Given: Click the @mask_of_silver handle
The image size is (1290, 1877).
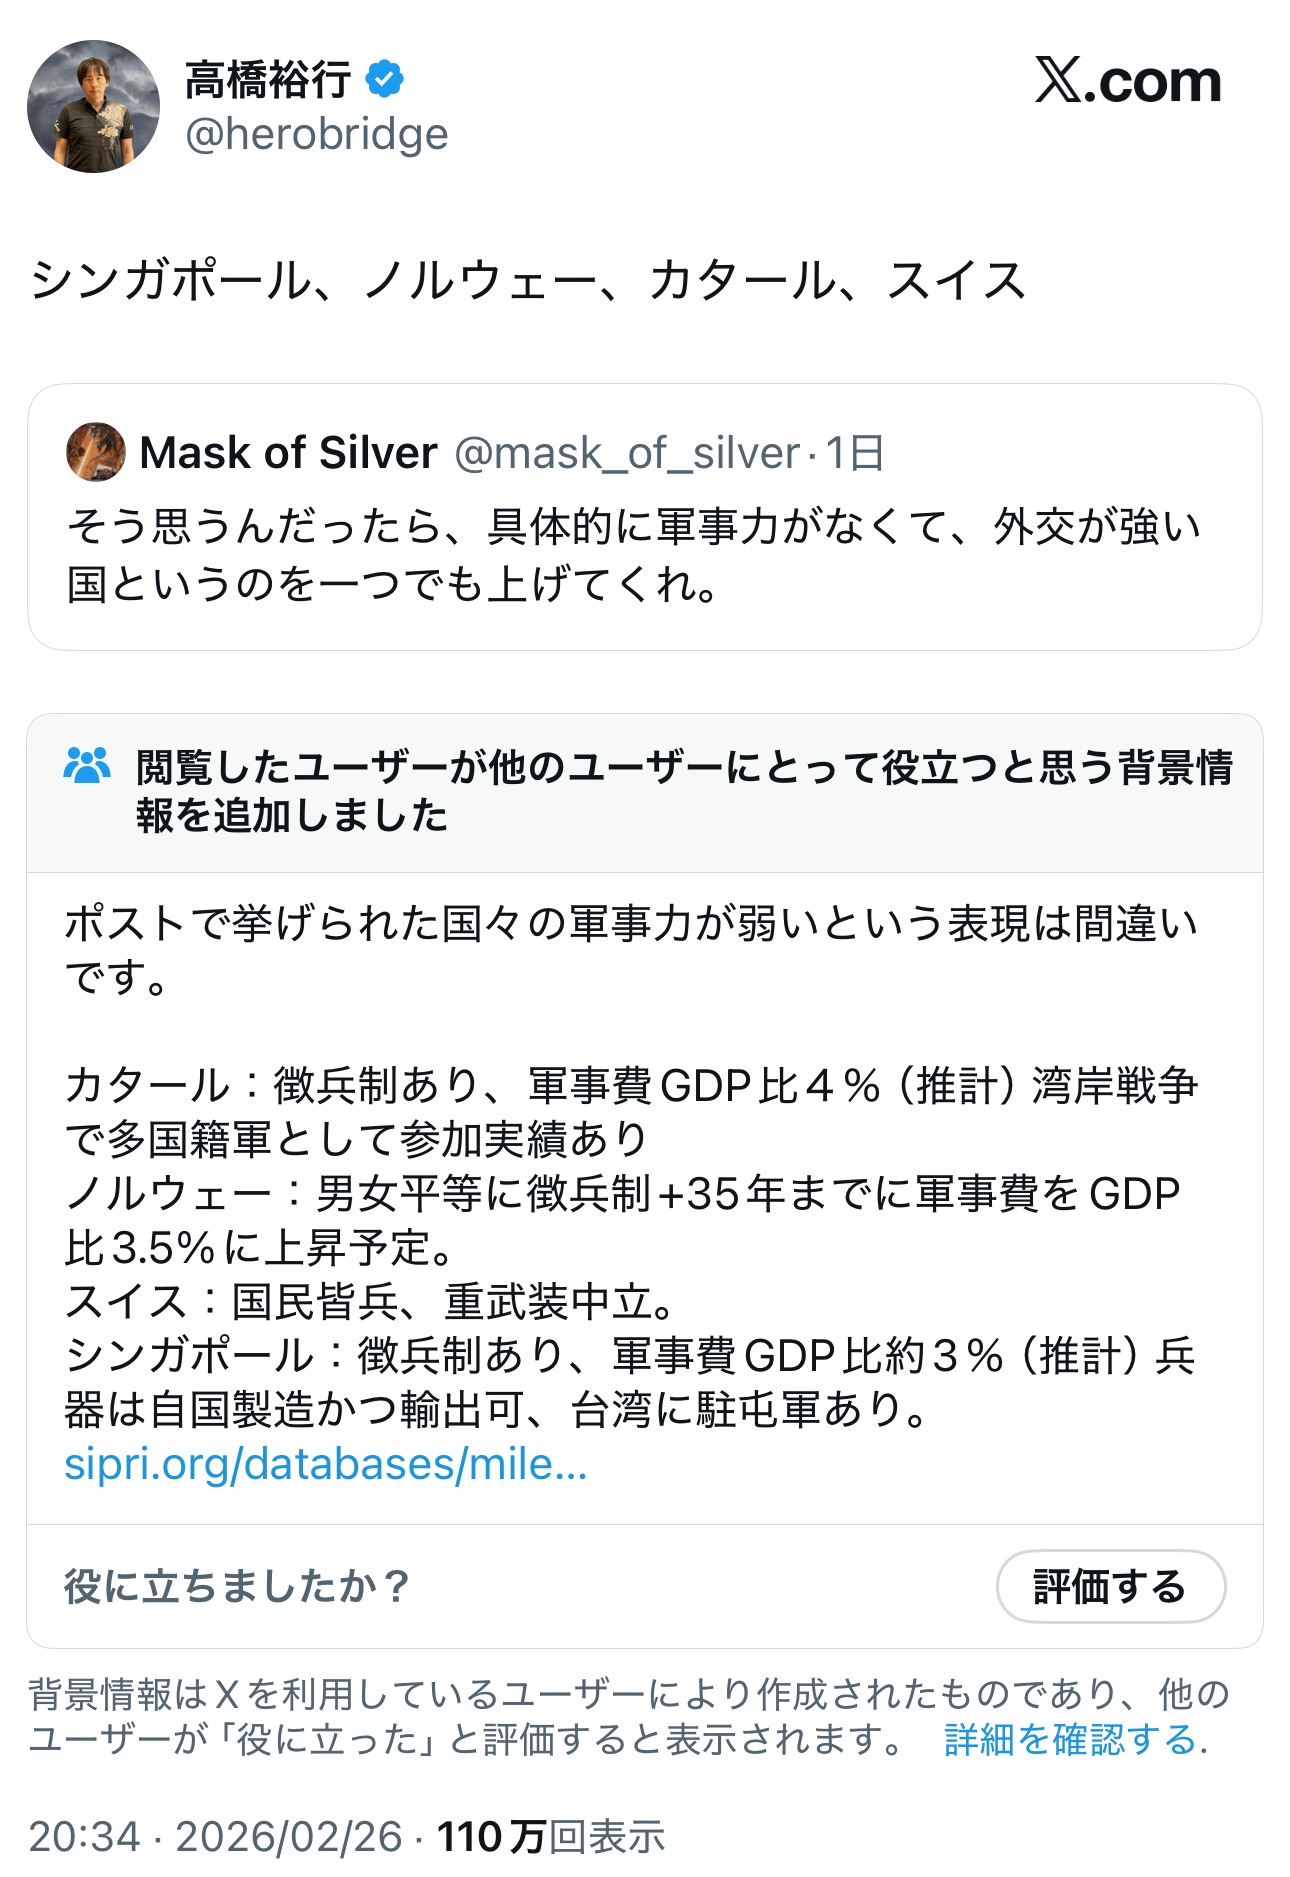Looking at the screenshot, I should [x=627, y=453].
